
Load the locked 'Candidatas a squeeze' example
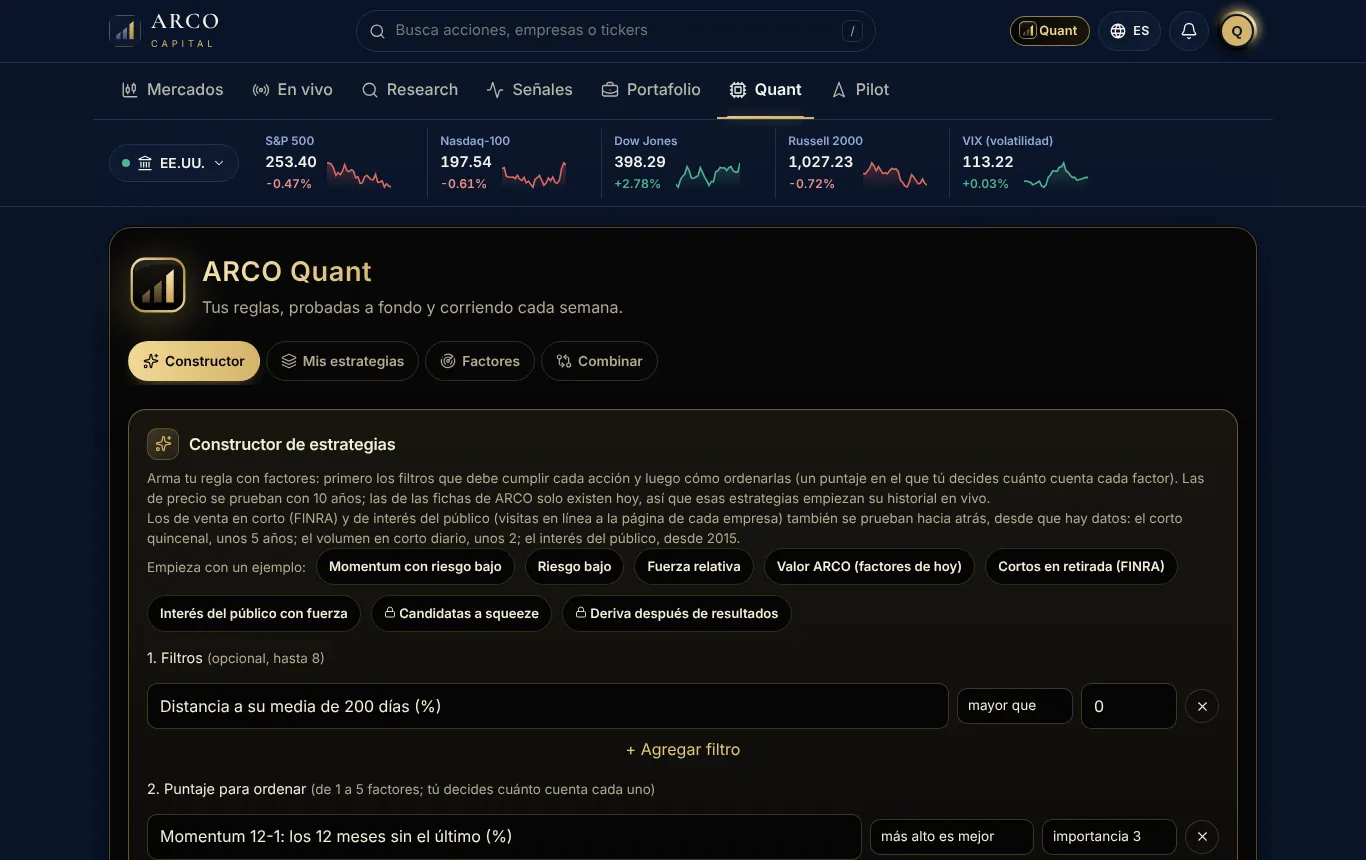click(461, 613)
